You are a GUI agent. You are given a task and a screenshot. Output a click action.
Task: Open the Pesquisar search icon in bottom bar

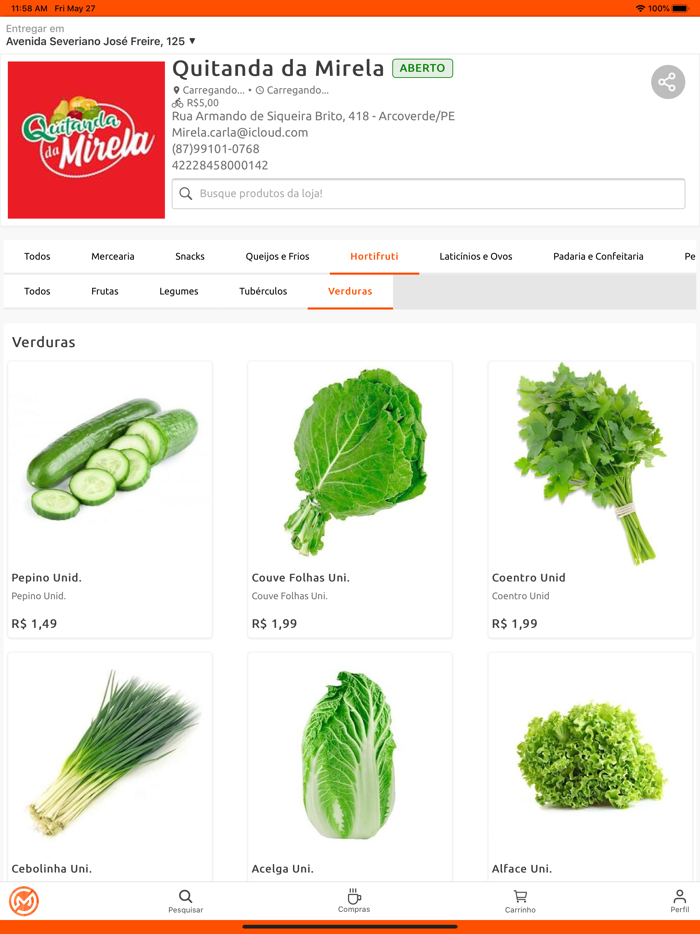pyautogui.click(x=185, y=896)
